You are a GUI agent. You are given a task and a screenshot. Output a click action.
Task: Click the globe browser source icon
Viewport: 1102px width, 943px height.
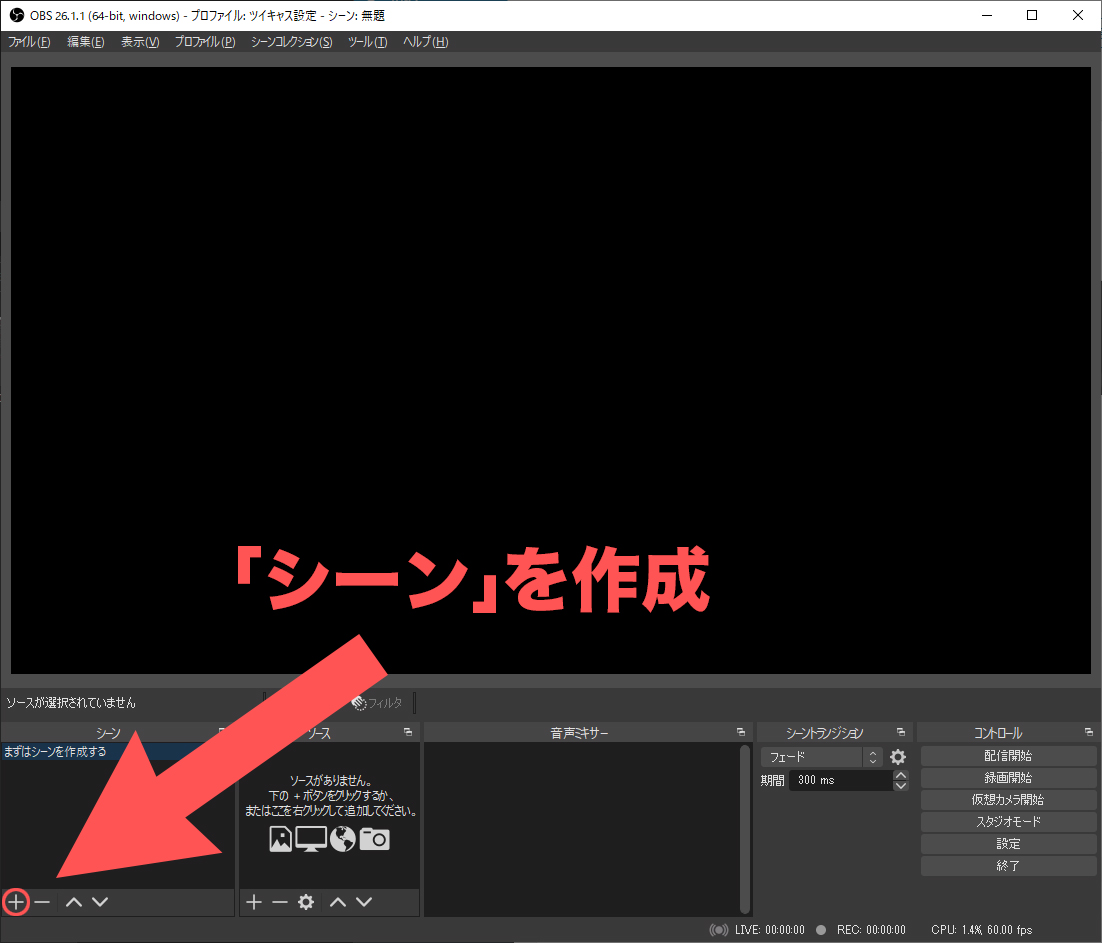tap(342, 839)
